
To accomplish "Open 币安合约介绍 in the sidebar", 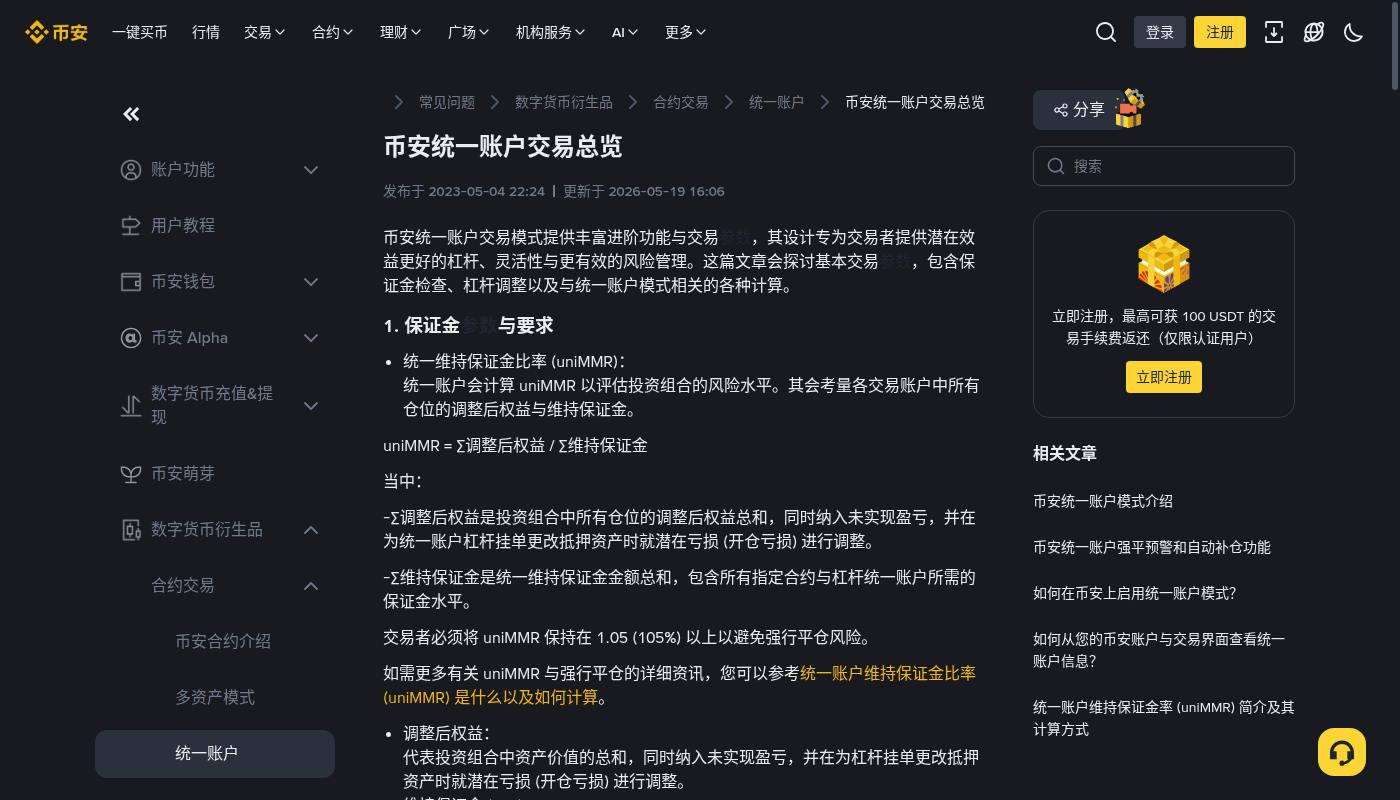I will pos(223,641).
